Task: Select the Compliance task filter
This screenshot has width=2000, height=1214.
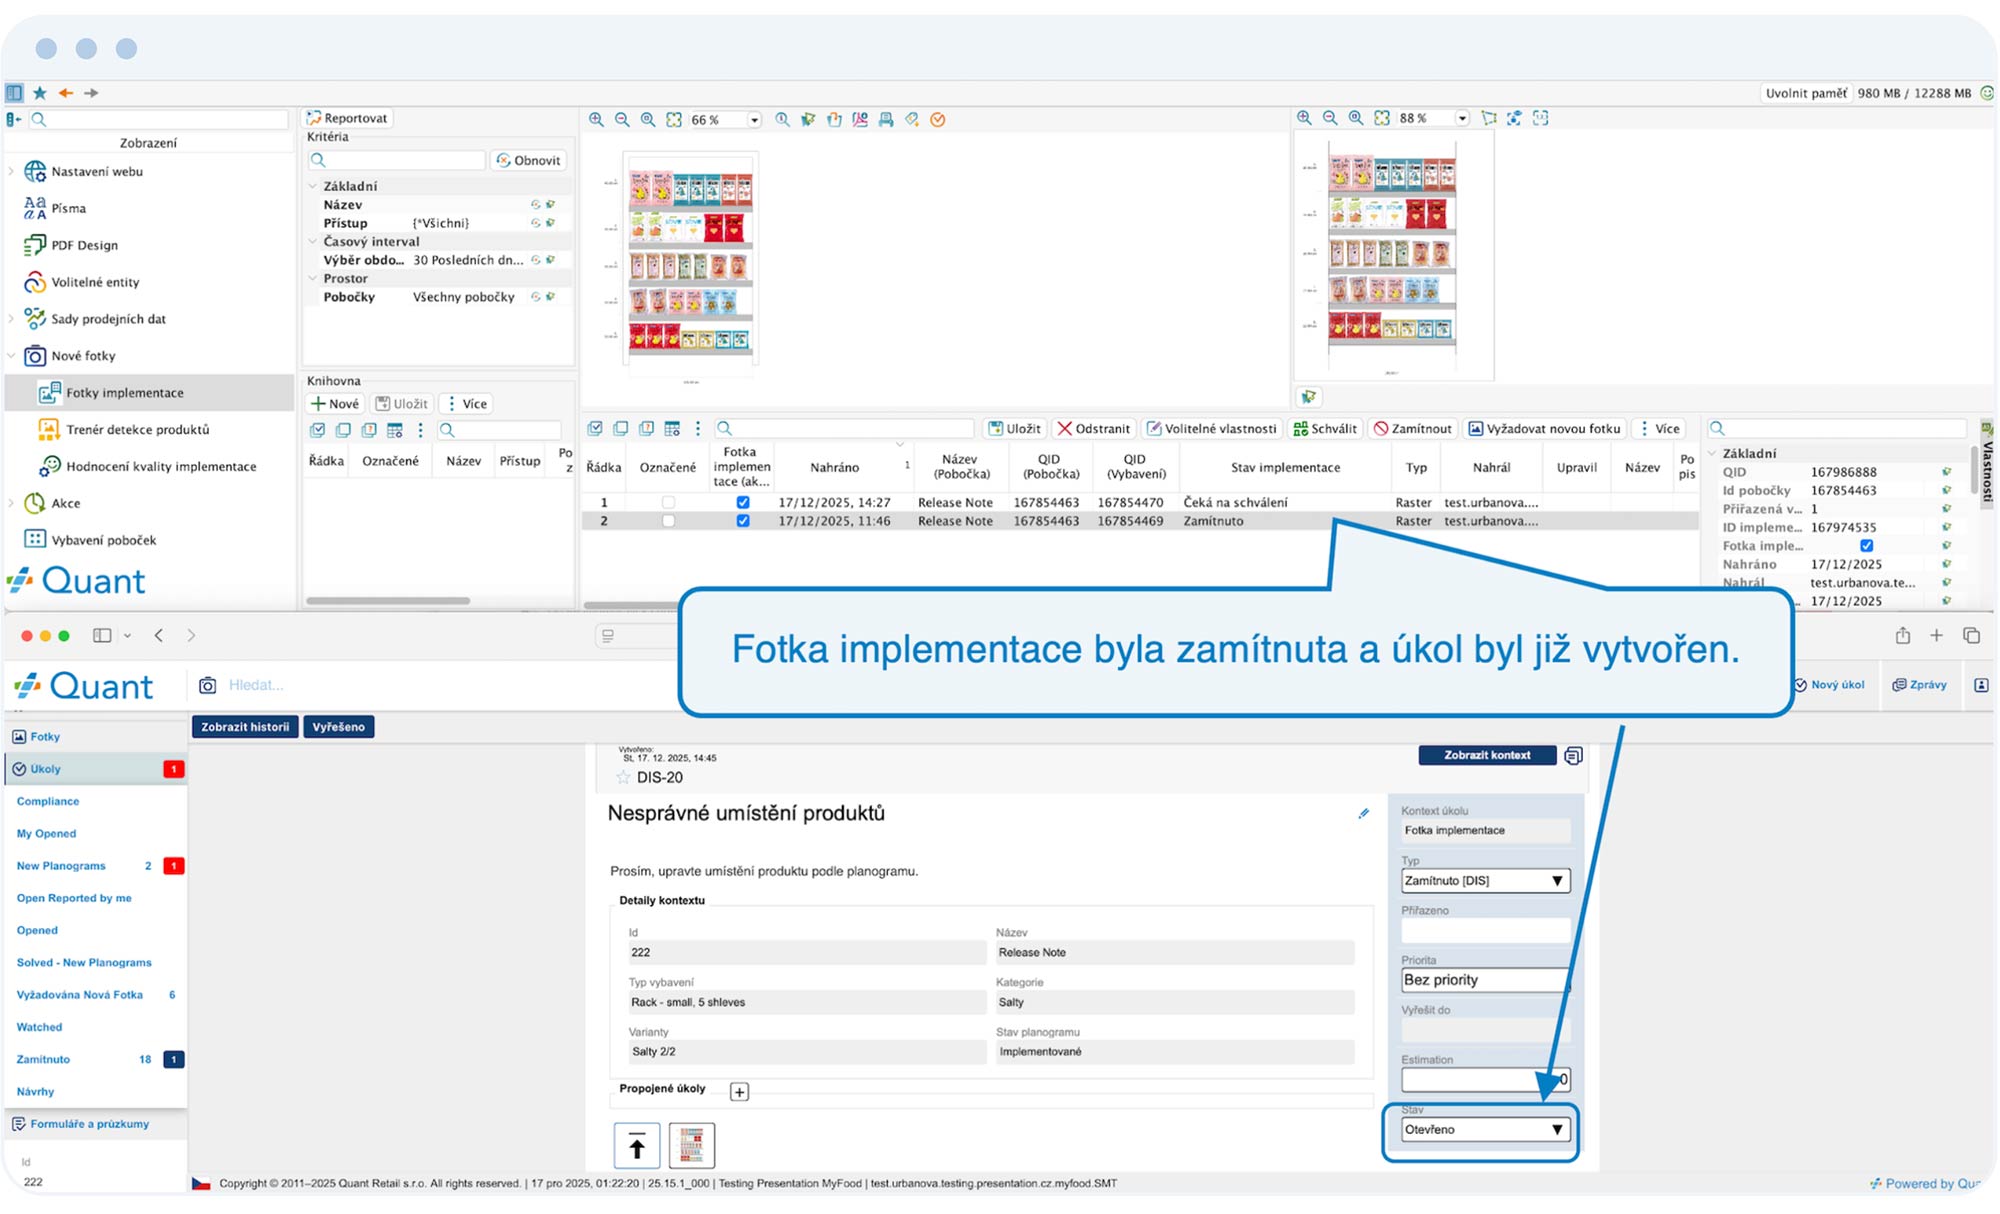Action: coord(48,802)
